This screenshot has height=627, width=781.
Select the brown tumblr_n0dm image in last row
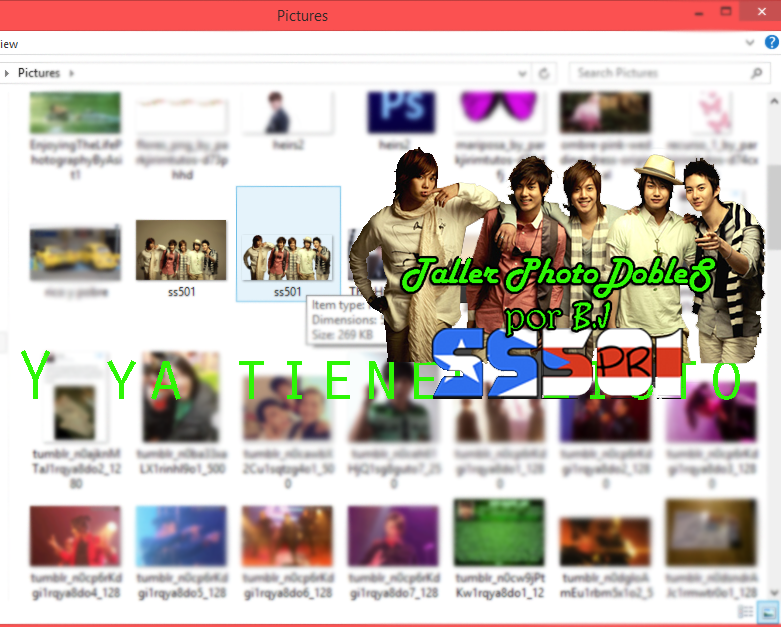click(x=712, y=548)
